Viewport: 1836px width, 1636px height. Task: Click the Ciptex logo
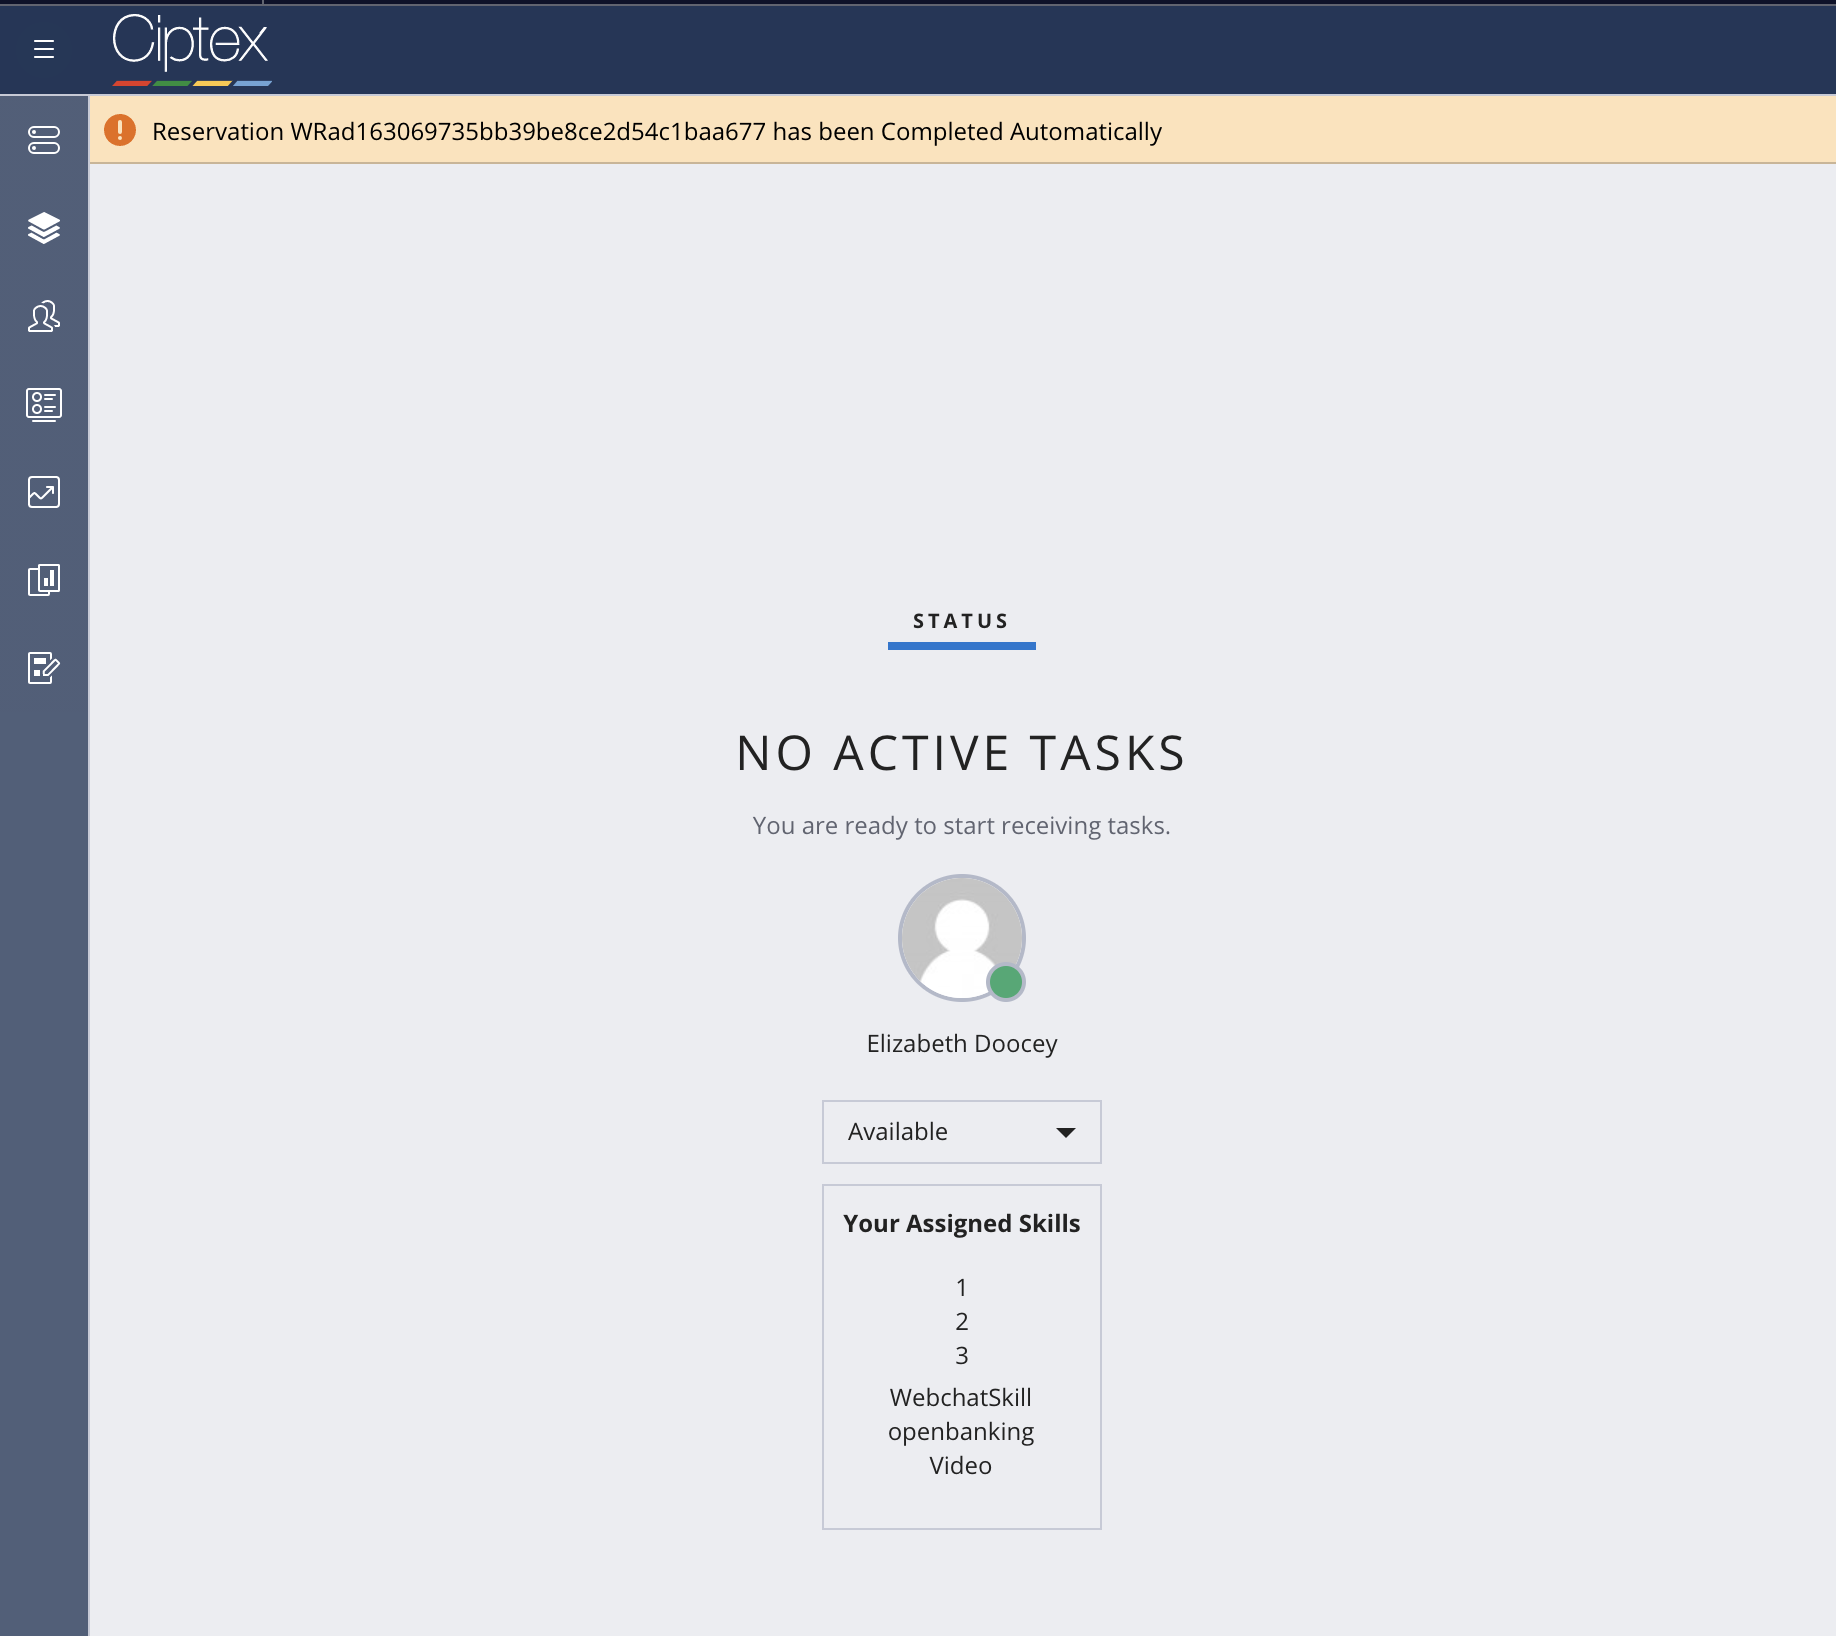pyautogui.click(x=190, y=48)
